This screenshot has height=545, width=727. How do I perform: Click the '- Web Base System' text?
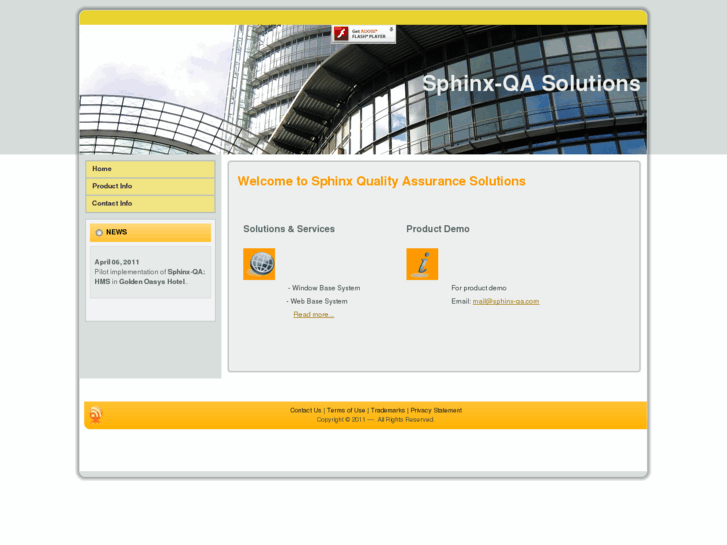point(317,301)
